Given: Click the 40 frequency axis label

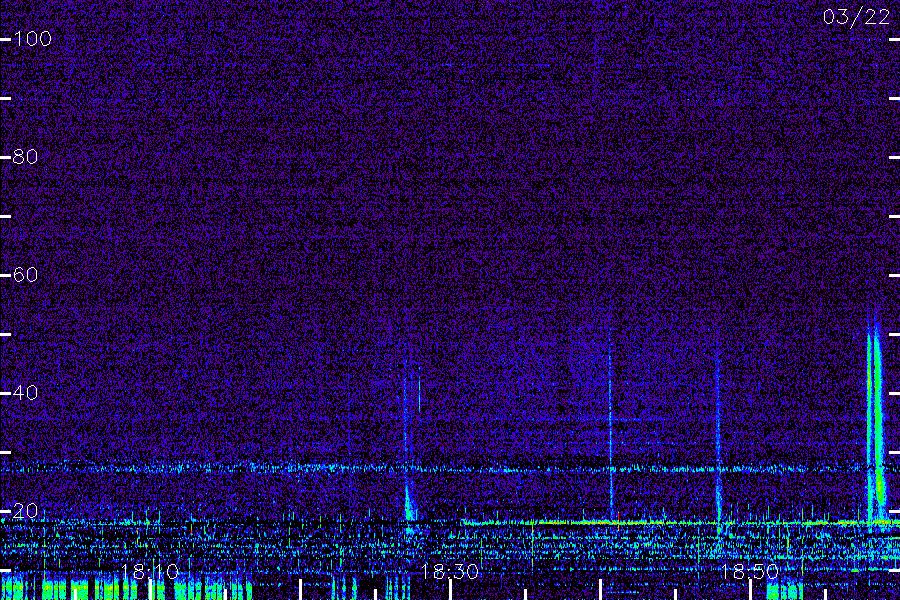Looking at the screenshot, I should pos(25,393).
